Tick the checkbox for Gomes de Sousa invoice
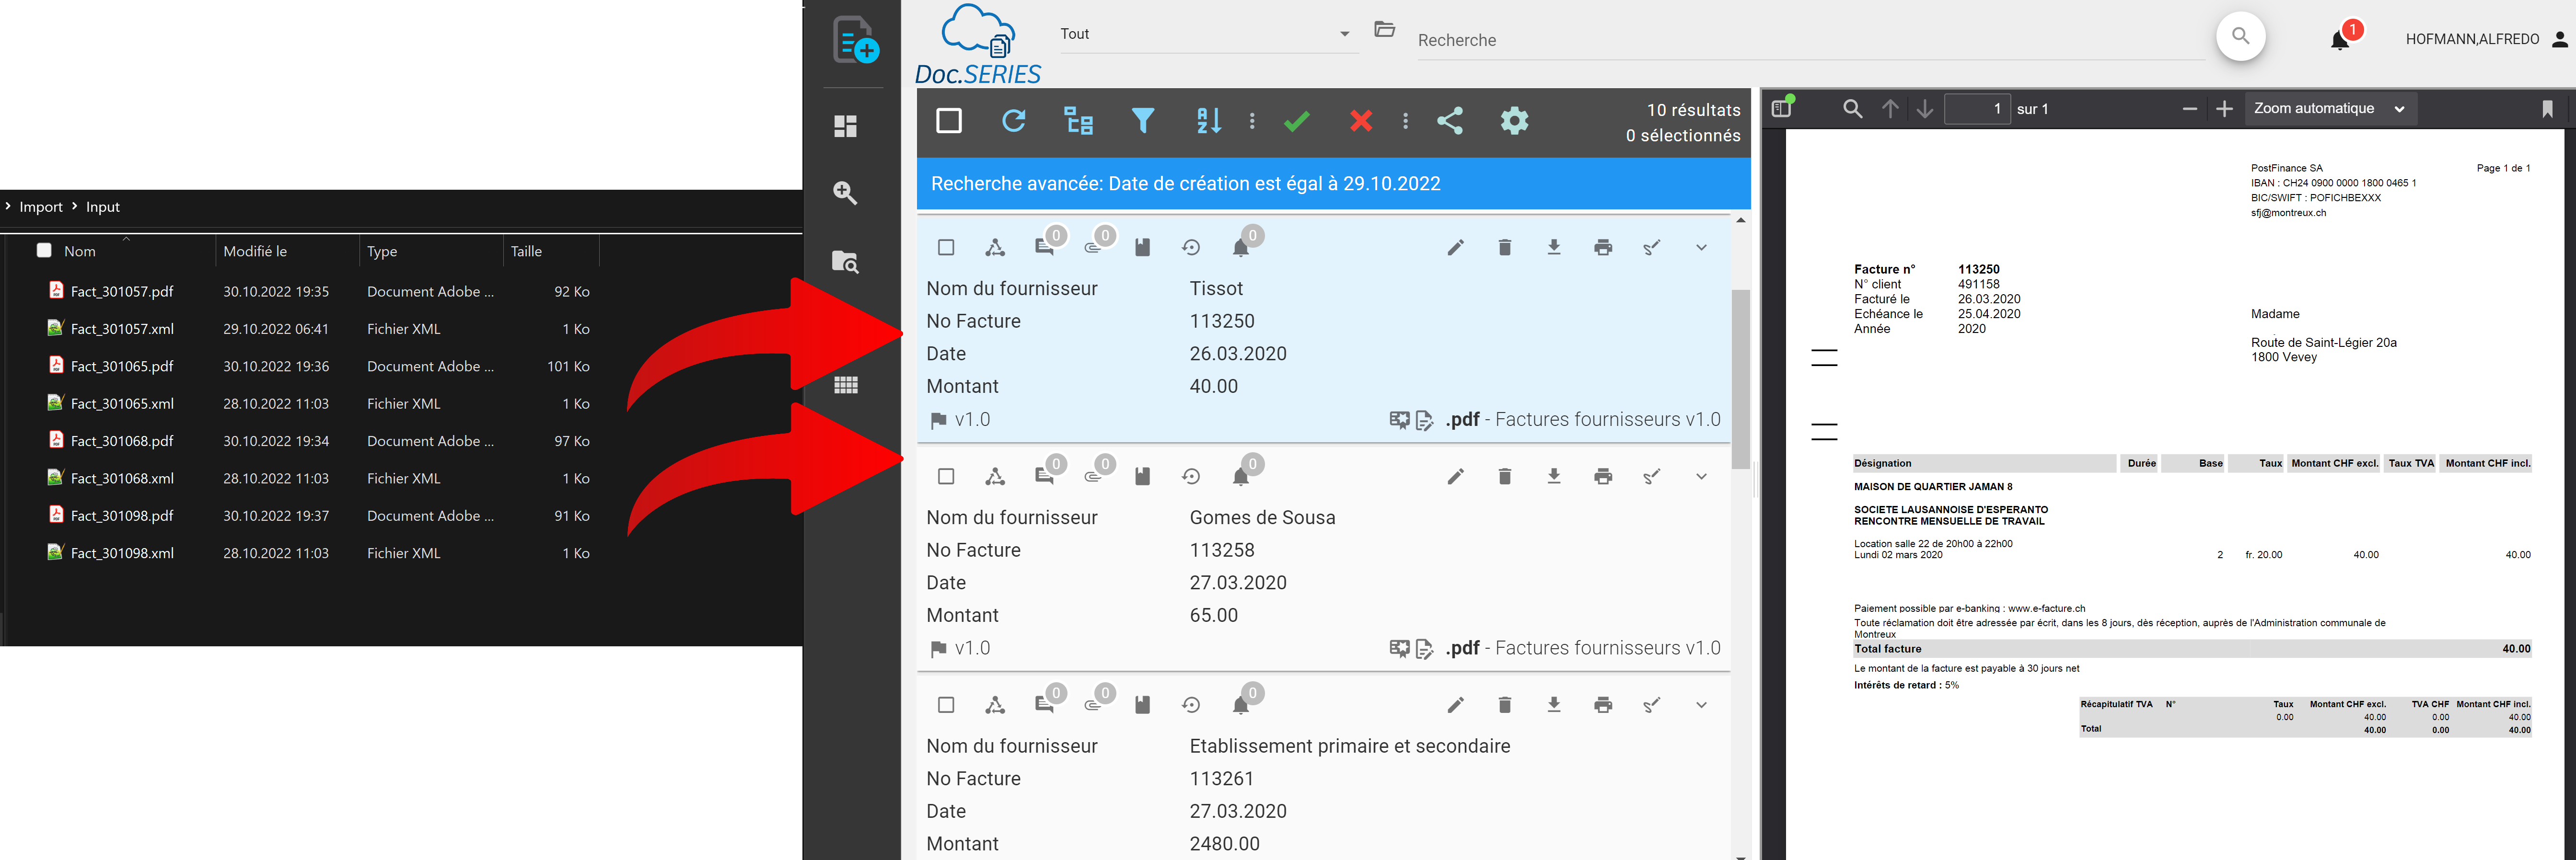The height and width of the screenshot is (860, 2576). click(x=946, y=476)
